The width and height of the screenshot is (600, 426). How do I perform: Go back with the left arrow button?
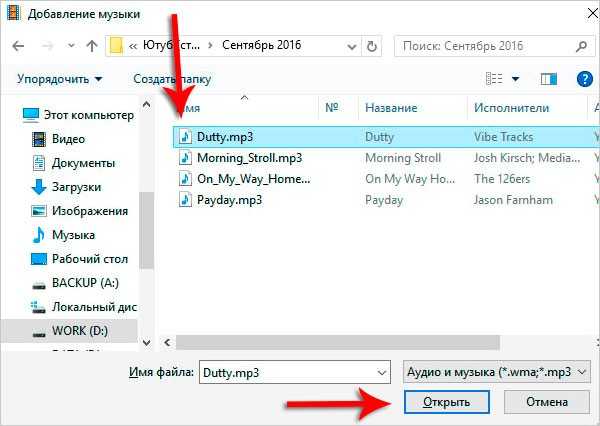coord(18,46)
